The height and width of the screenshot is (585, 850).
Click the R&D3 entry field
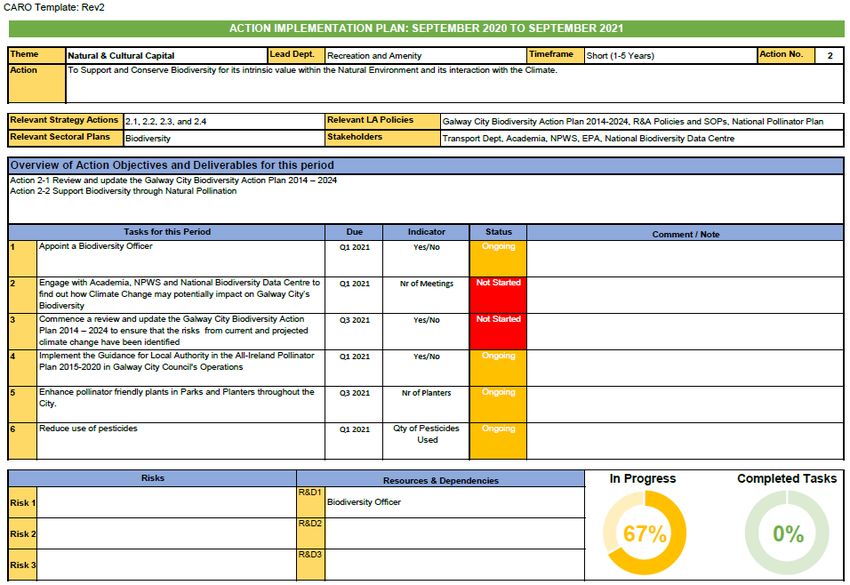point(454,564)
